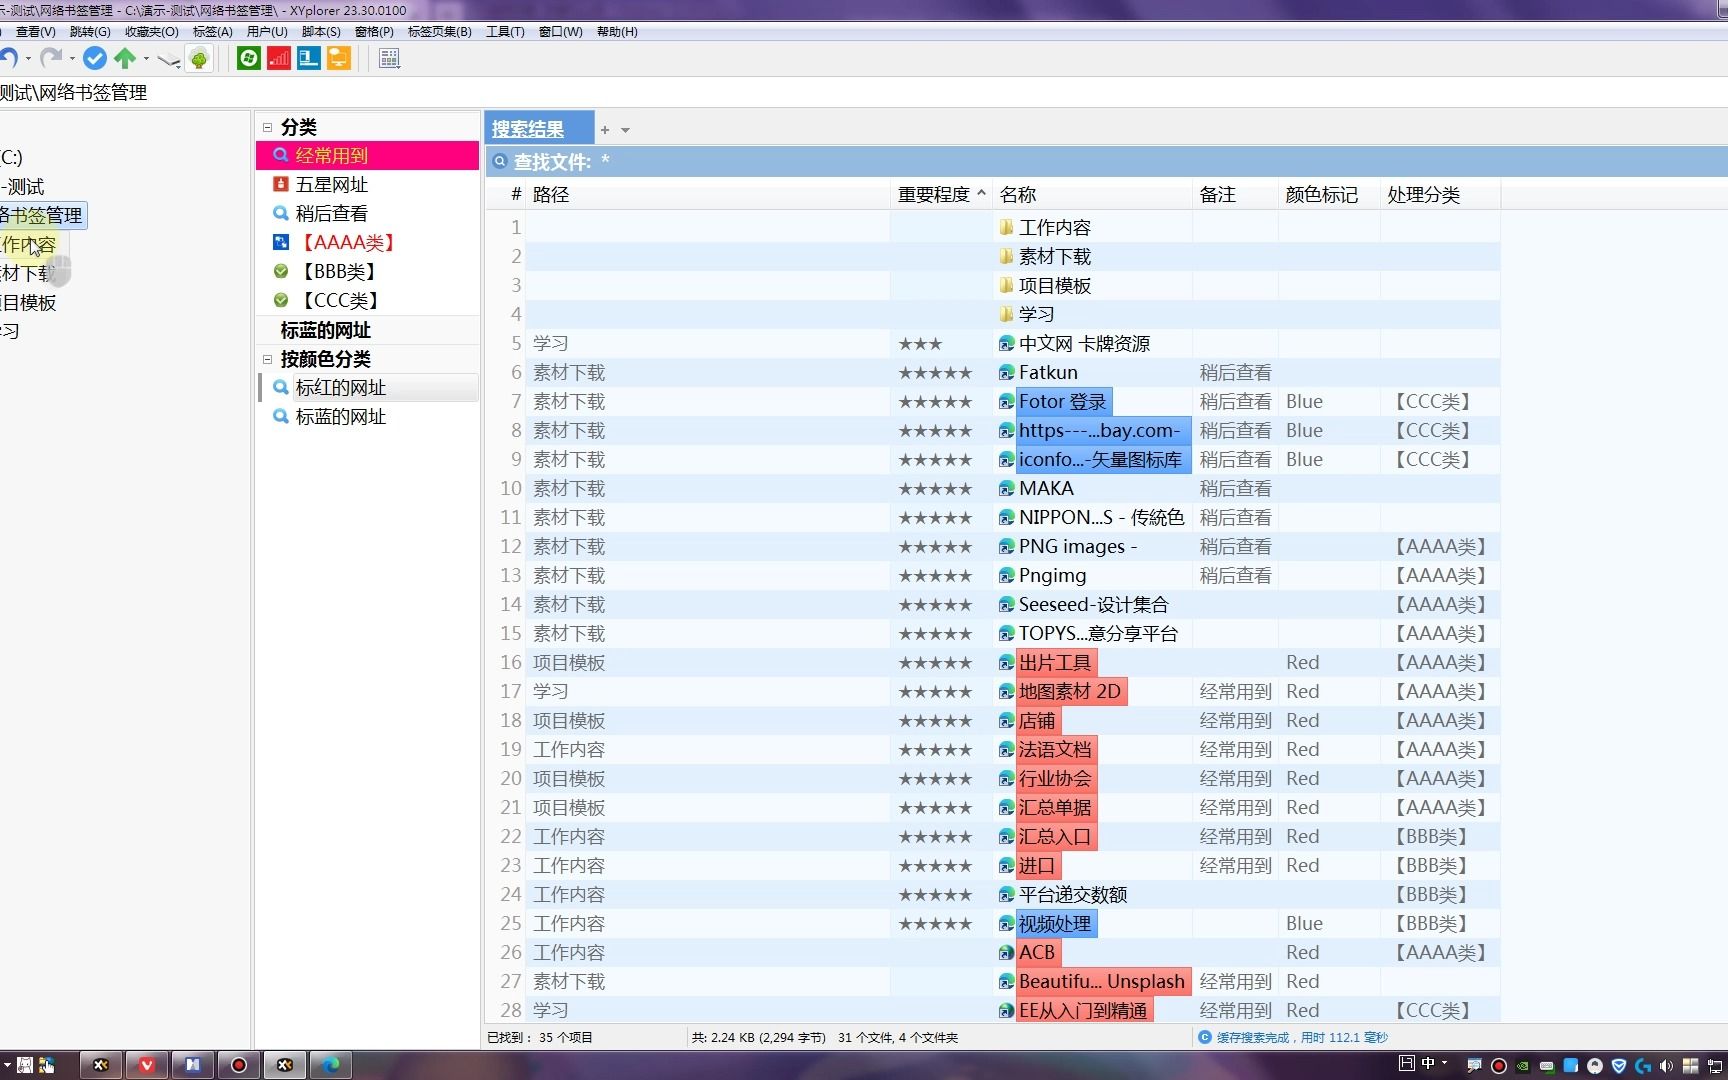Click the 项目模板 folder icon in row 3

[1007, 286]
